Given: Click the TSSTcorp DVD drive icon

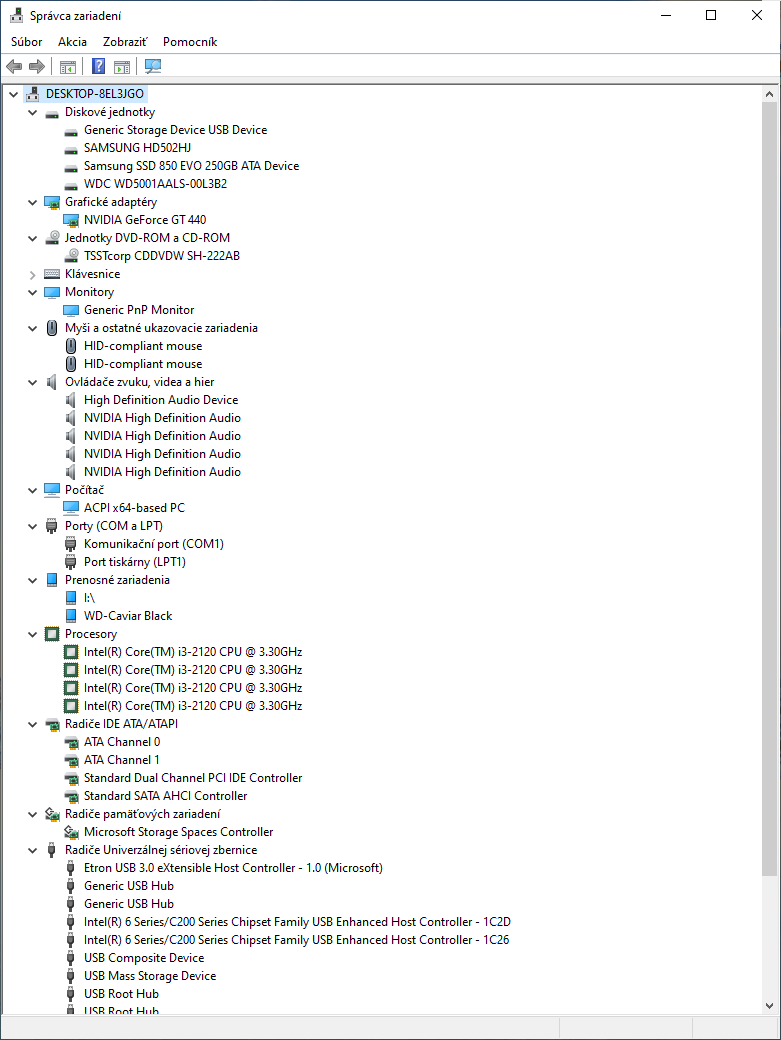Looking at the screenshot, I should coord(71,256).
